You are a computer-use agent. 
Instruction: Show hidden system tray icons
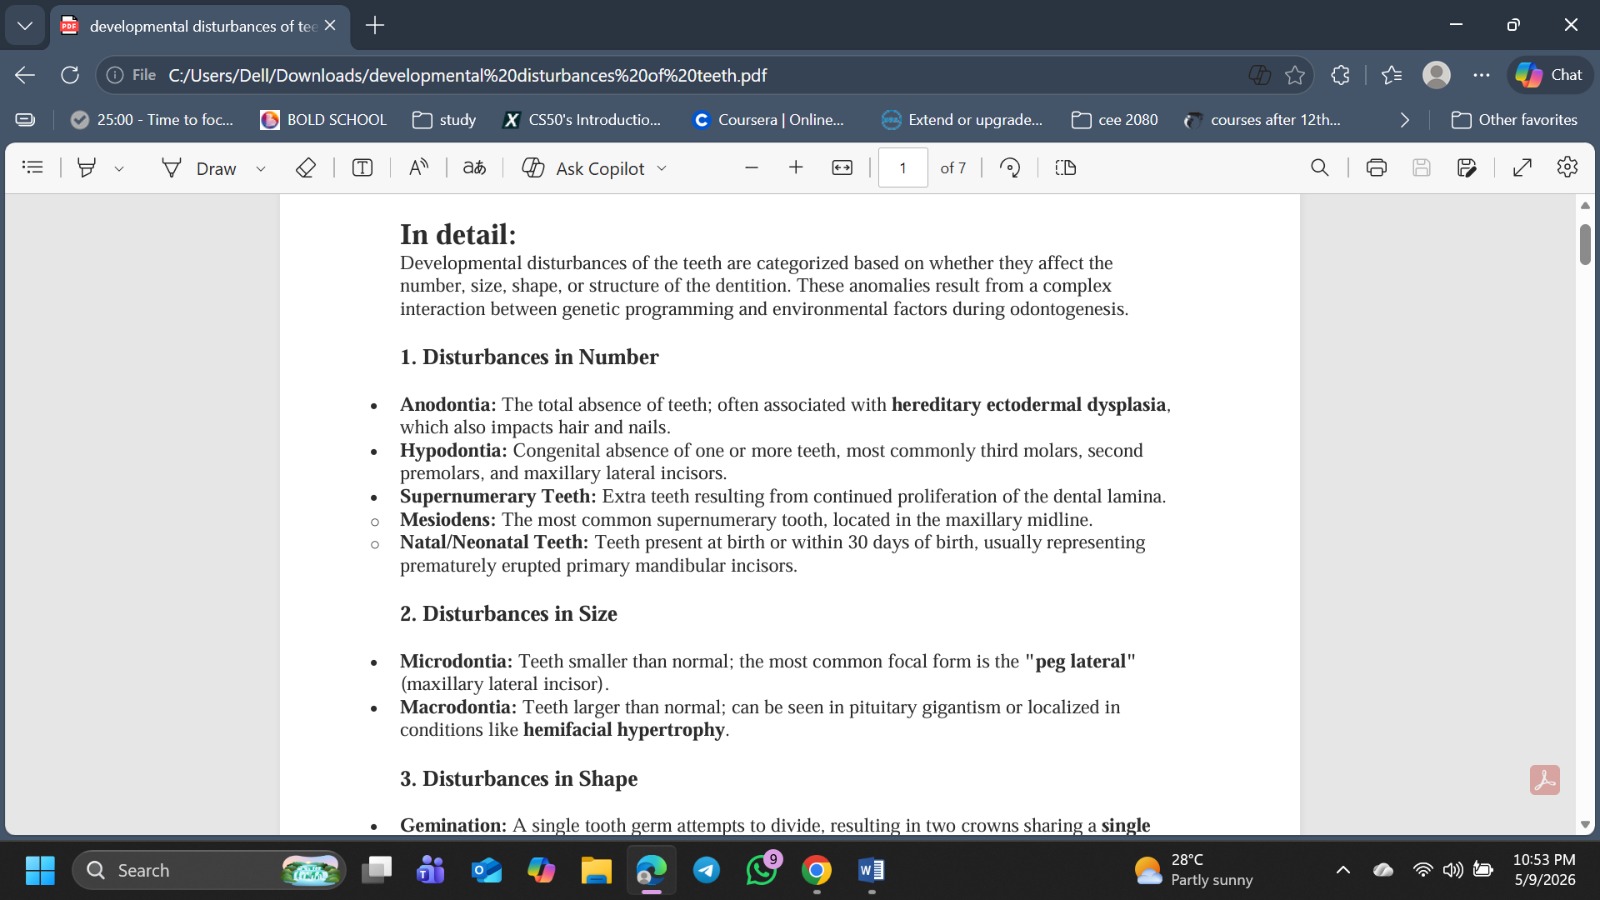(1343, 870)
